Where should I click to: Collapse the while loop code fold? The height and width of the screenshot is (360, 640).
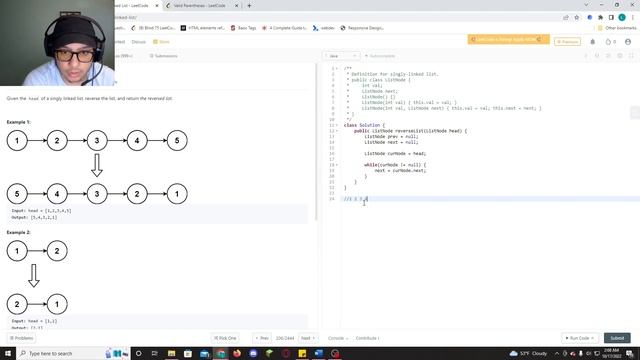pos(337,165)
